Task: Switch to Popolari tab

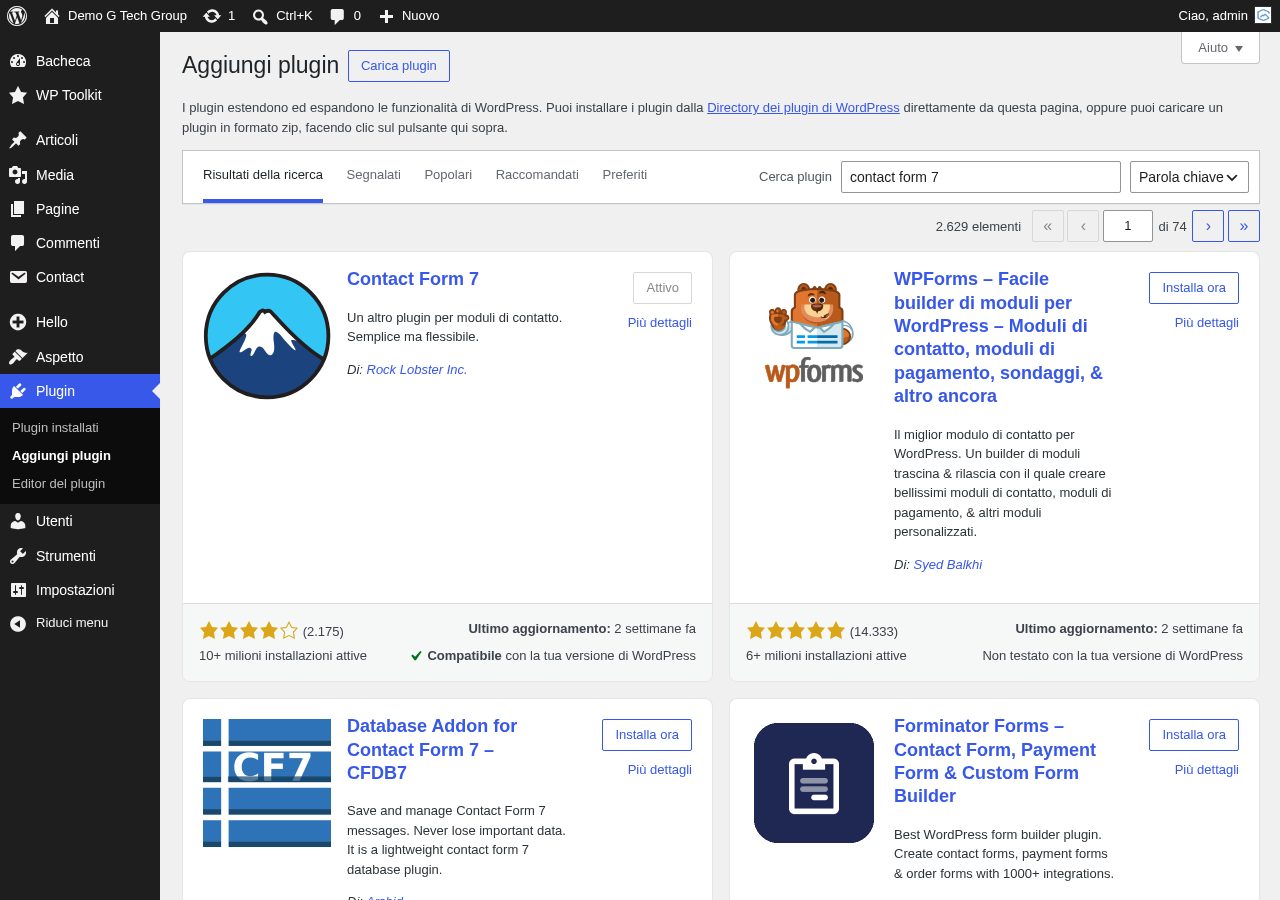Action: 448,175
